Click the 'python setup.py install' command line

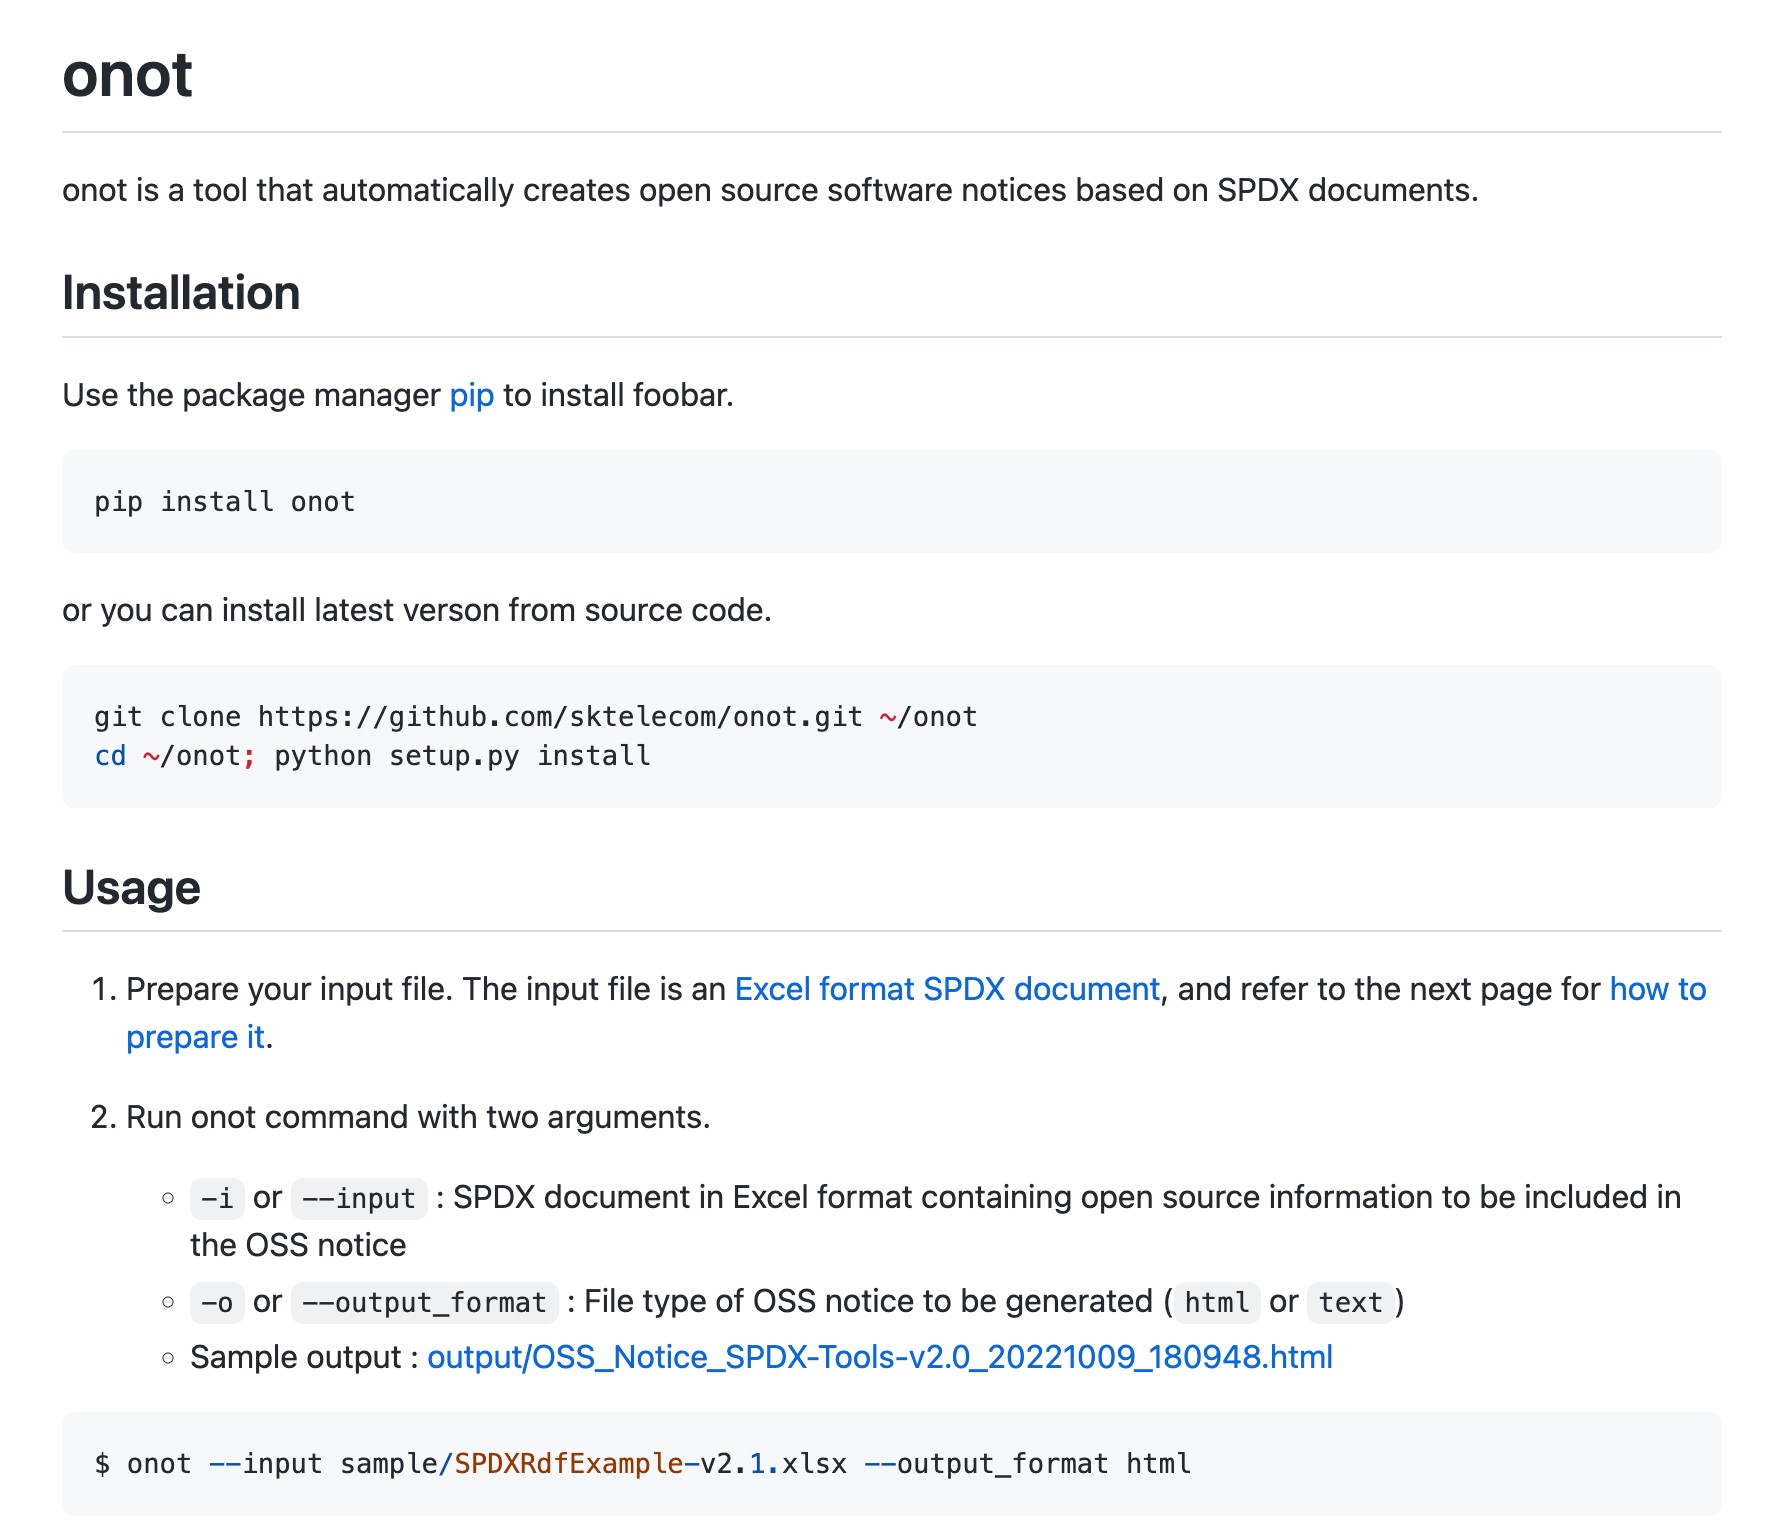(462, 755)
